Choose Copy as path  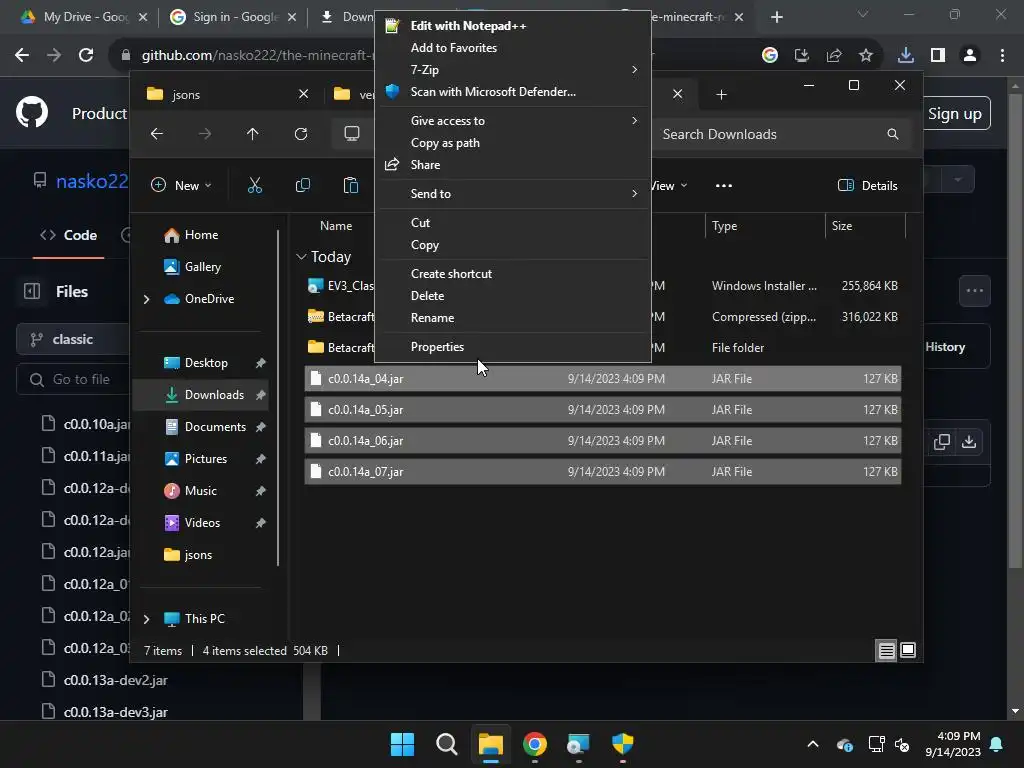513,143
